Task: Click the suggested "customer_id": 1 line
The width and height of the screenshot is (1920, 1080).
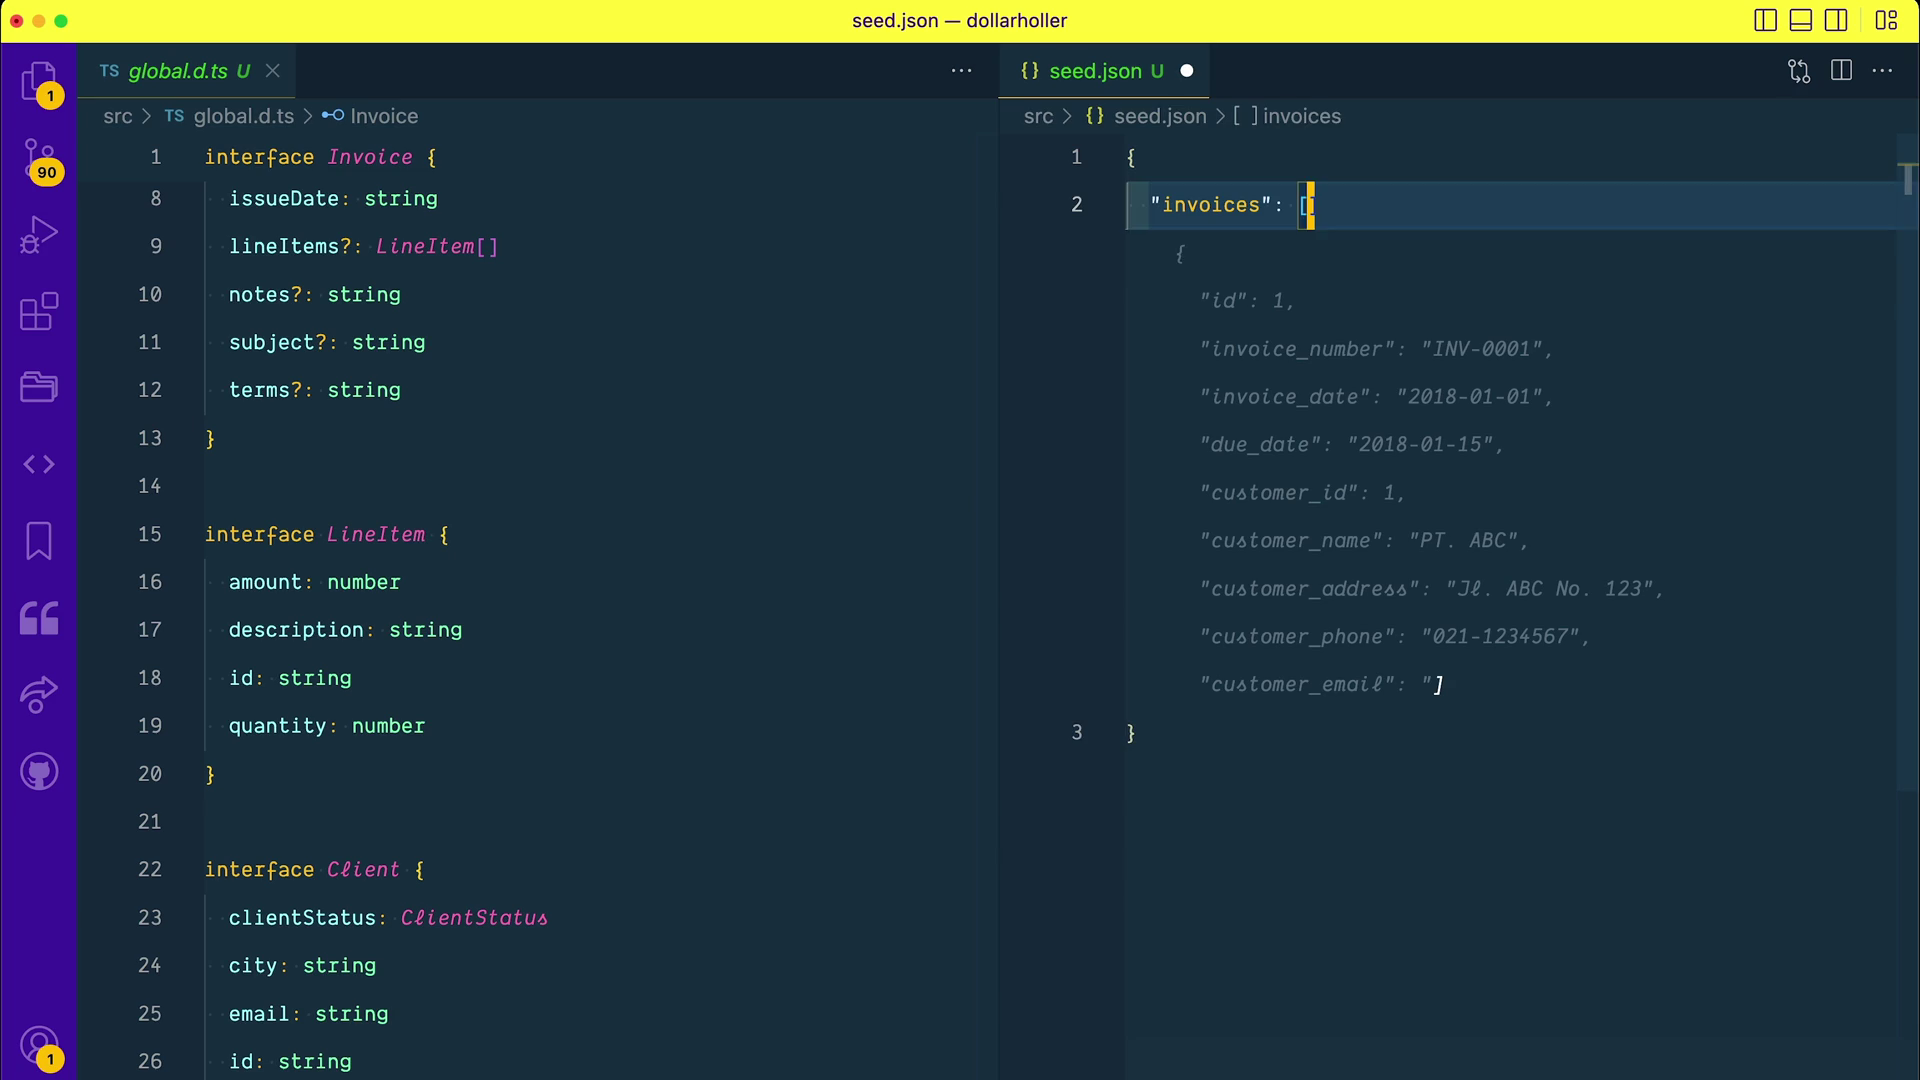Action: tap(1302, 492)
